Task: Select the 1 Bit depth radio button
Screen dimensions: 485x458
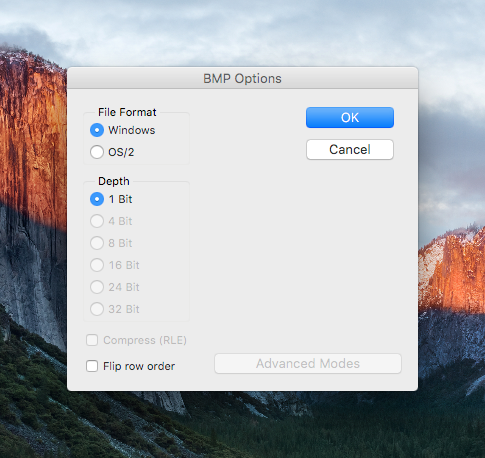Action: point(97,199)
